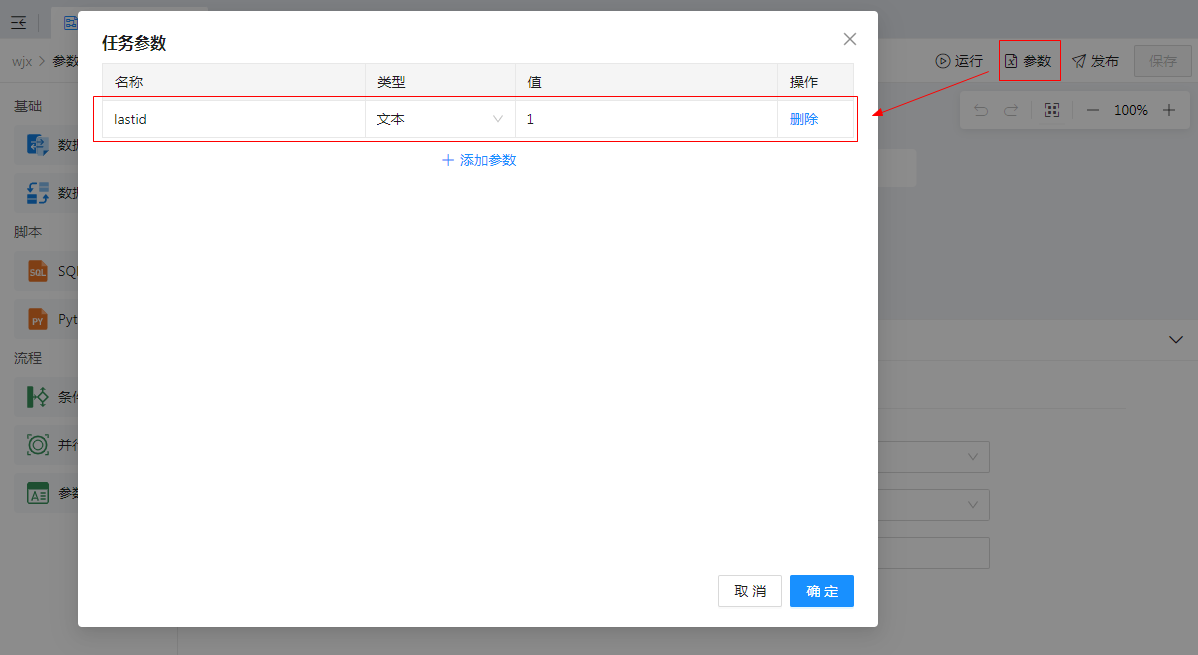Image resolution: width=1198 pixels, height=655 pixels.
Task: Click the fit-to-view grid icon
Action: click(x=1051, y=110)
